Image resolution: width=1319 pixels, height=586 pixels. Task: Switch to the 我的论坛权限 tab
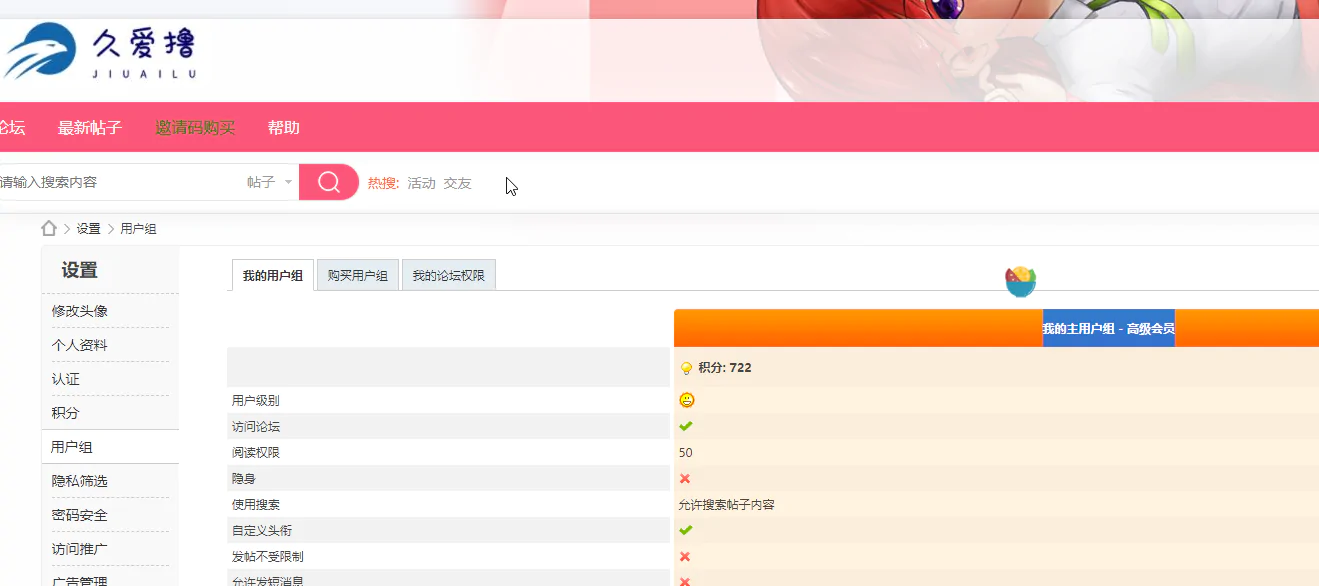point(449,275)
